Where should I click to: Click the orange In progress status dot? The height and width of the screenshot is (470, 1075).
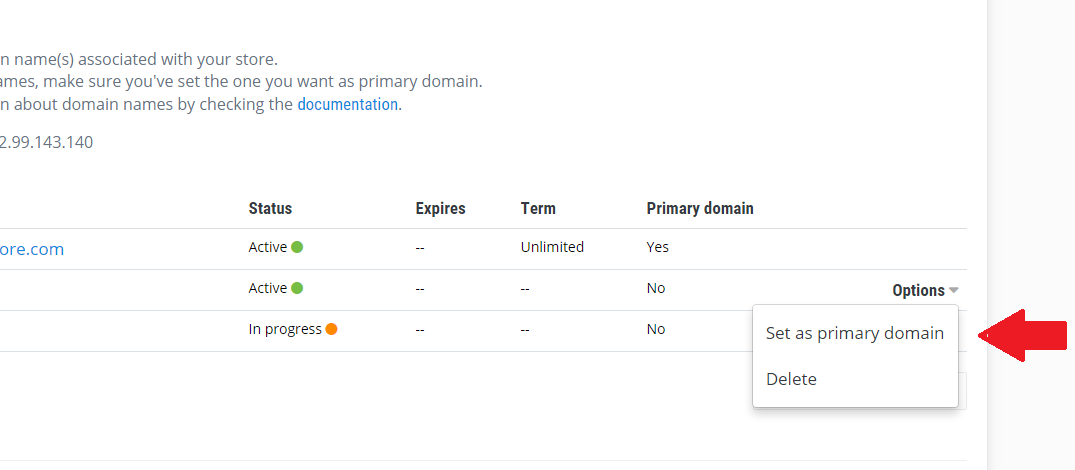tap(331, 329)
